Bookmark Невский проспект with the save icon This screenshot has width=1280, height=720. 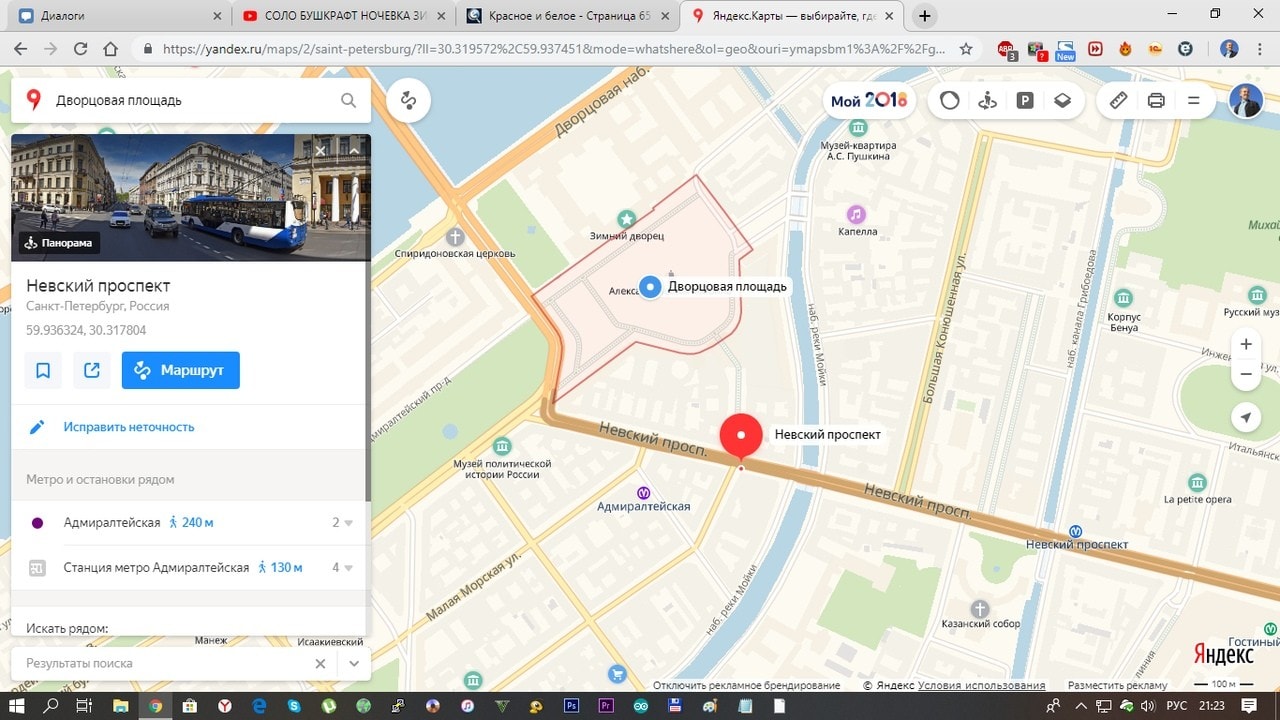tap(43, 370)
